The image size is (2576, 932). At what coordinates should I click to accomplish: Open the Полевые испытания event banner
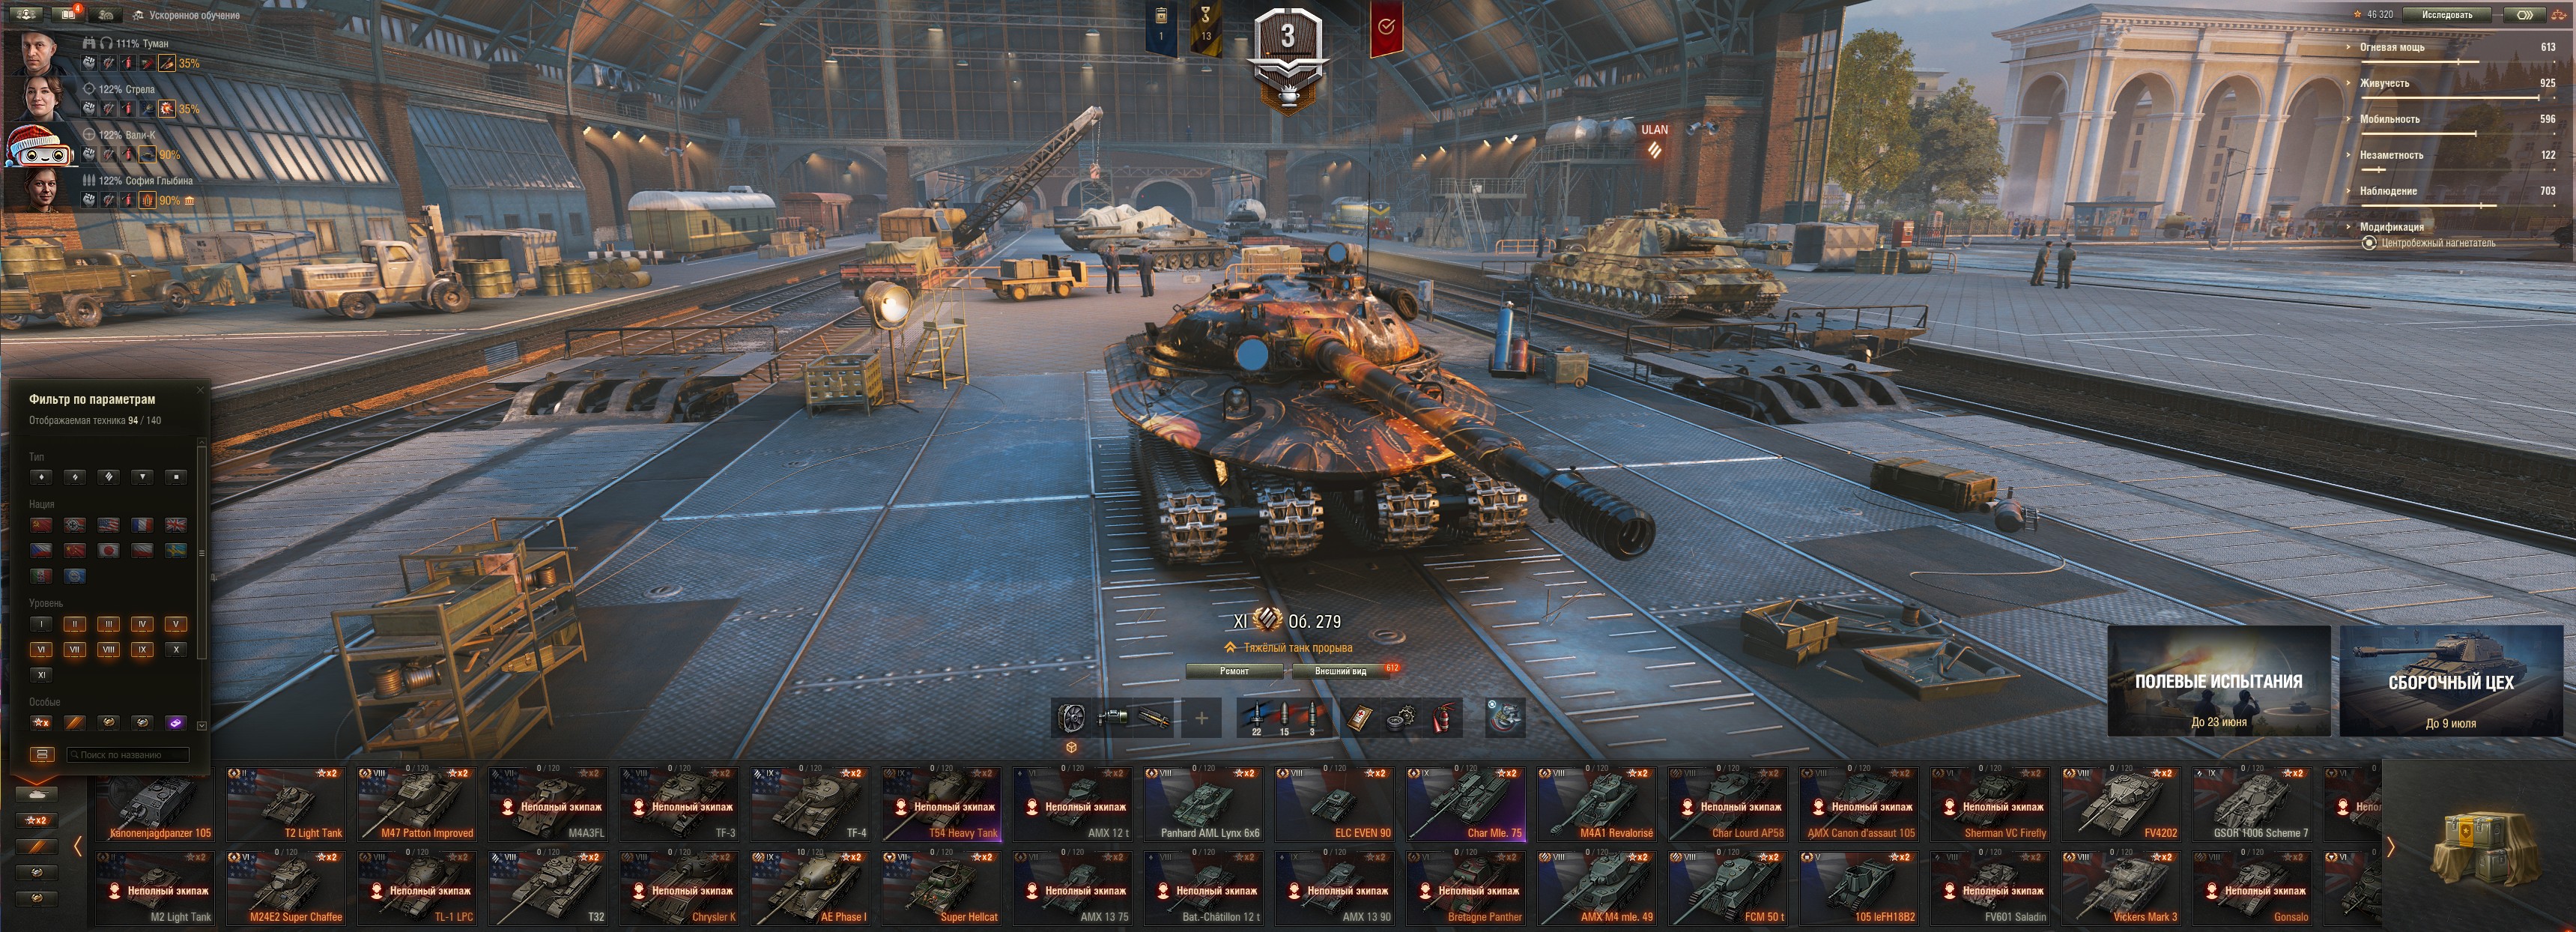[x=2218, y=681]
